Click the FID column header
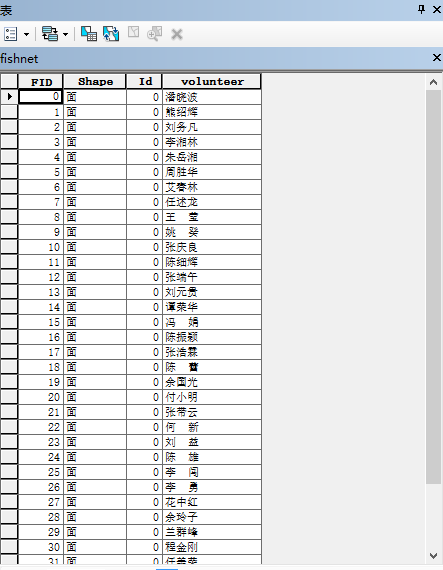443x570 pixels. point(41,81)
